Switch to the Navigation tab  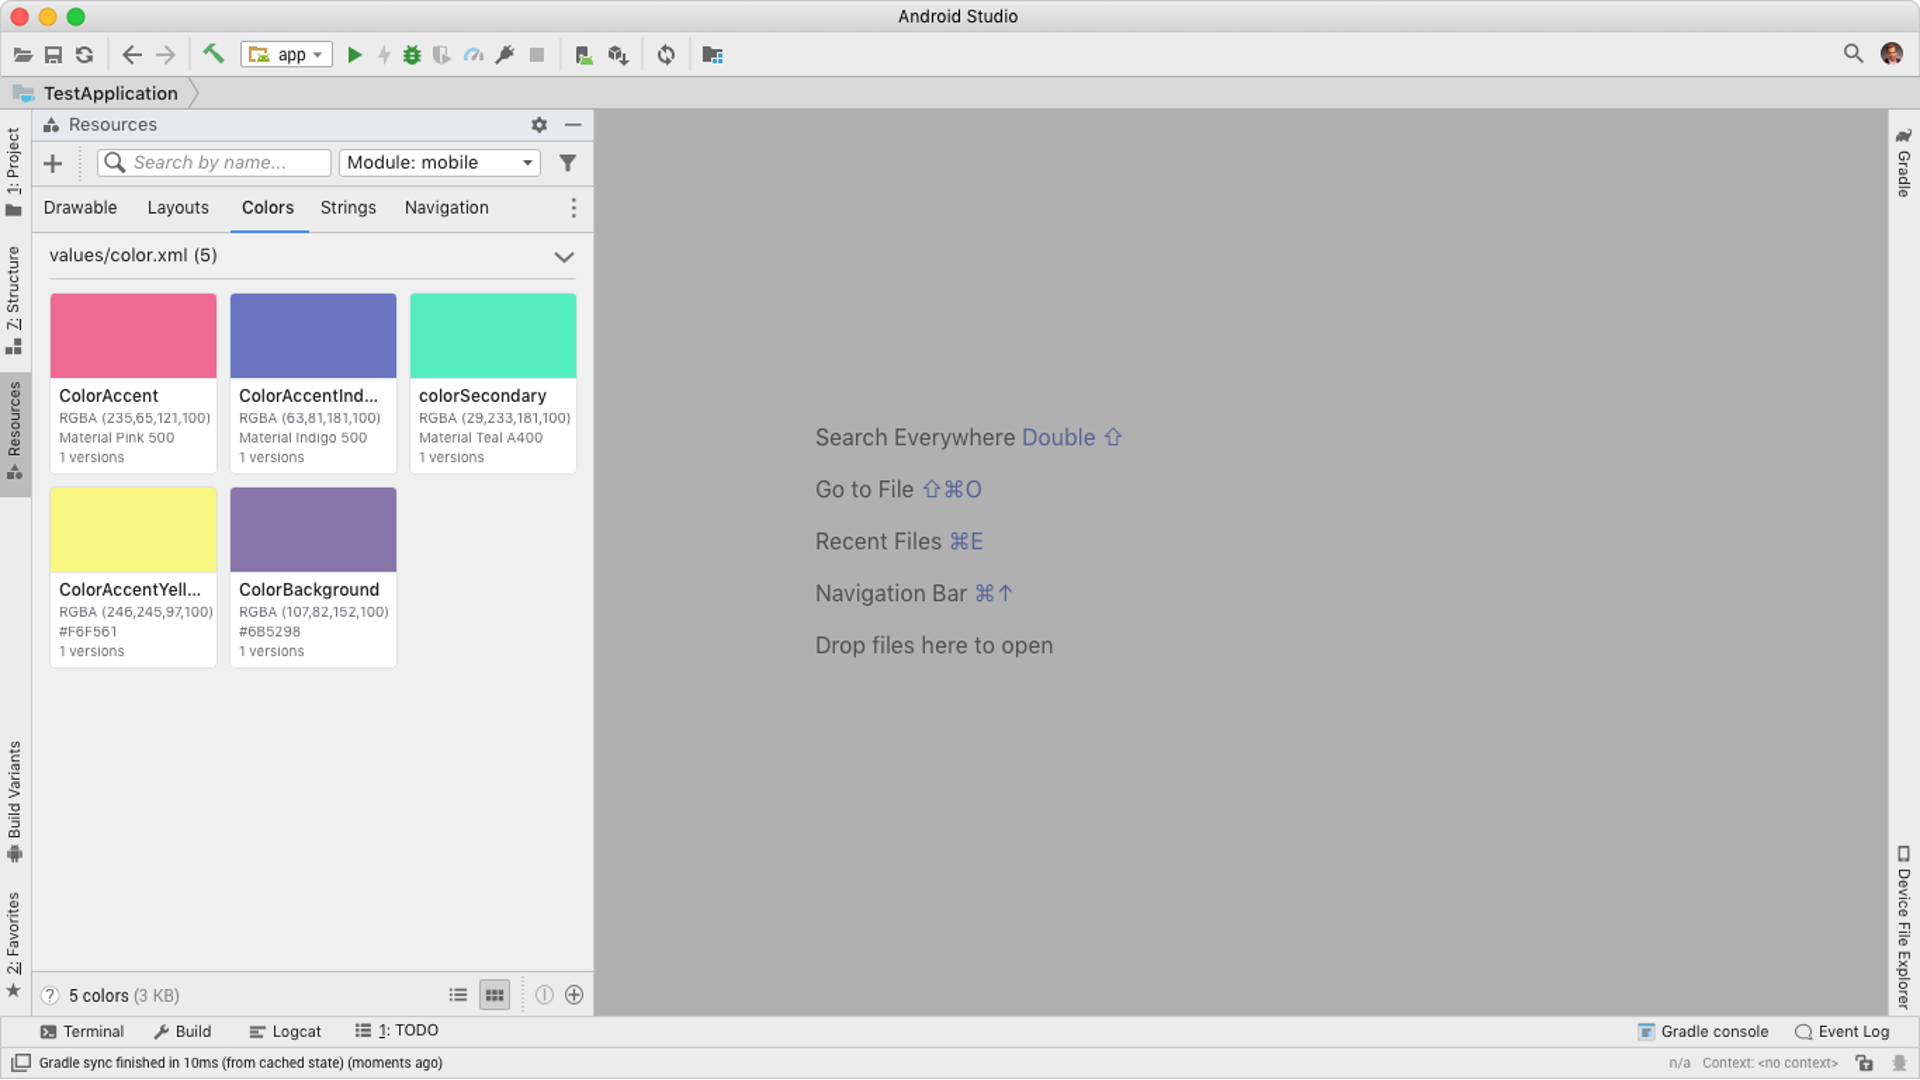[447, 208]
